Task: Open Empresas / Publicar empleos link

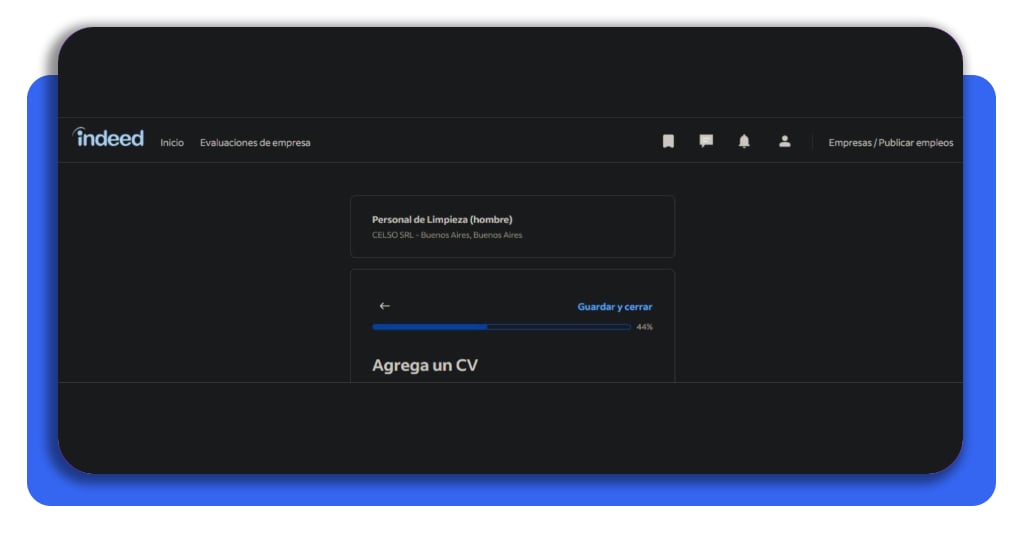Action: point(891,142)
